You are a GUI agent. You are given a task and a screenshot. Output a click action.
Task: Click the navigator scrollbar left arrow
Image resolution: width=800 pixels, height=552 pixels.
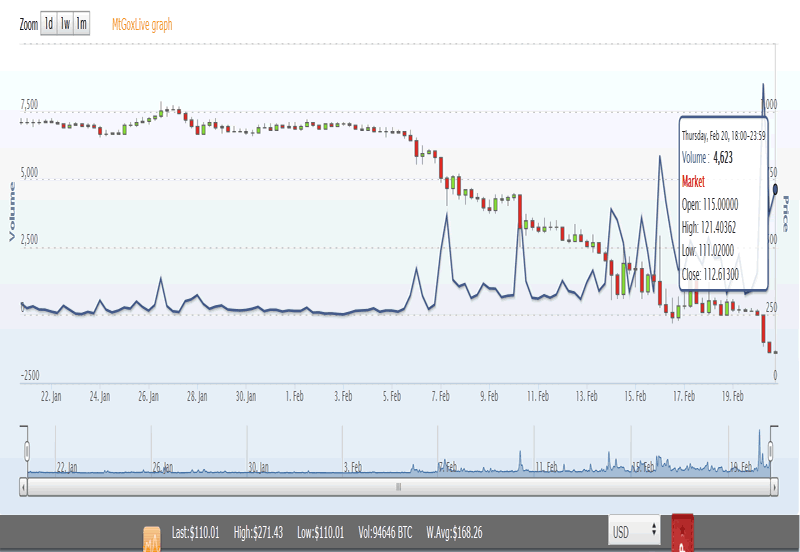[x=23, y=487]
